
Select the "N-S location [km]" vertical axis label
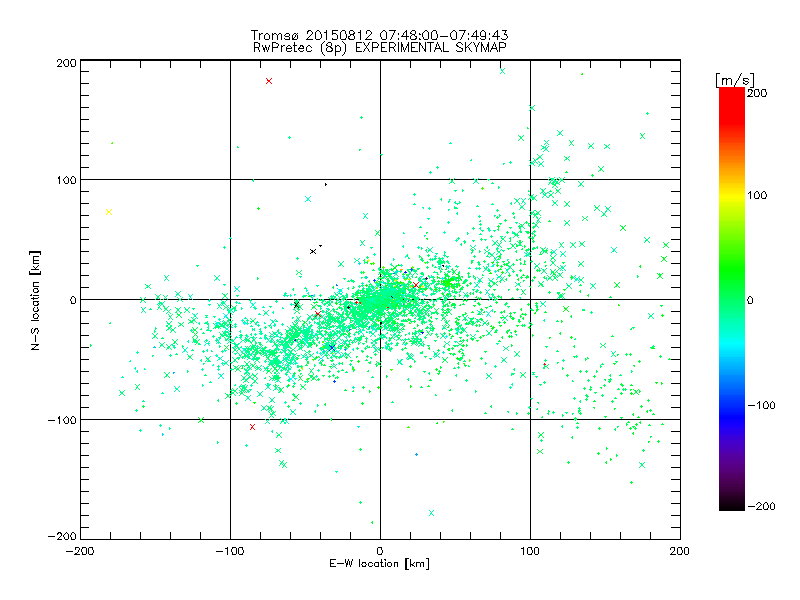pyautogui.click(x=35, y=300)
